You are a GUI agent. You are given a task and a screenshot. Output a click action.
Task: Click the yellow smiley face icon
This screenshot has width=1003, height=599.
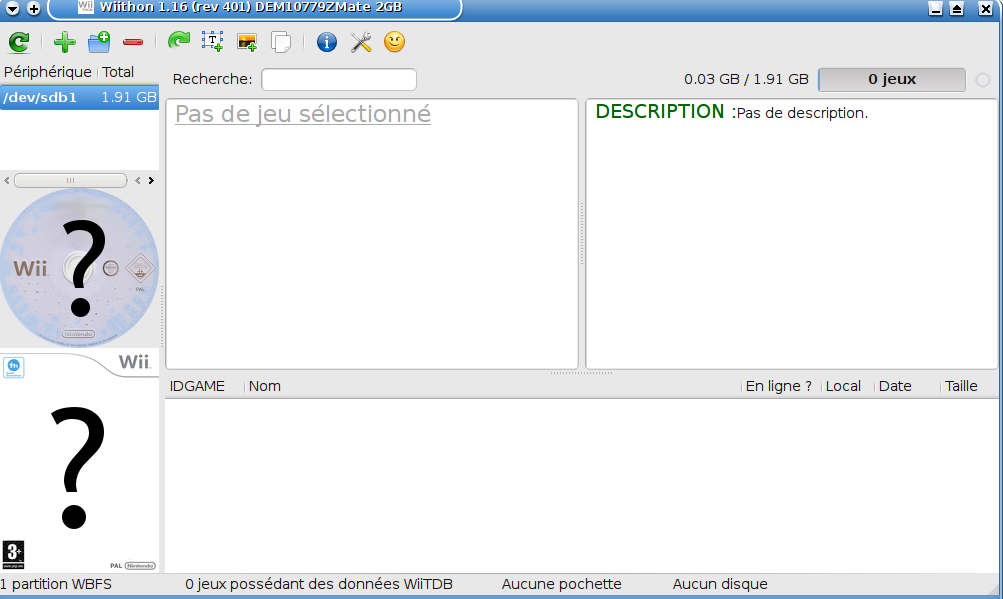[395, 42]
